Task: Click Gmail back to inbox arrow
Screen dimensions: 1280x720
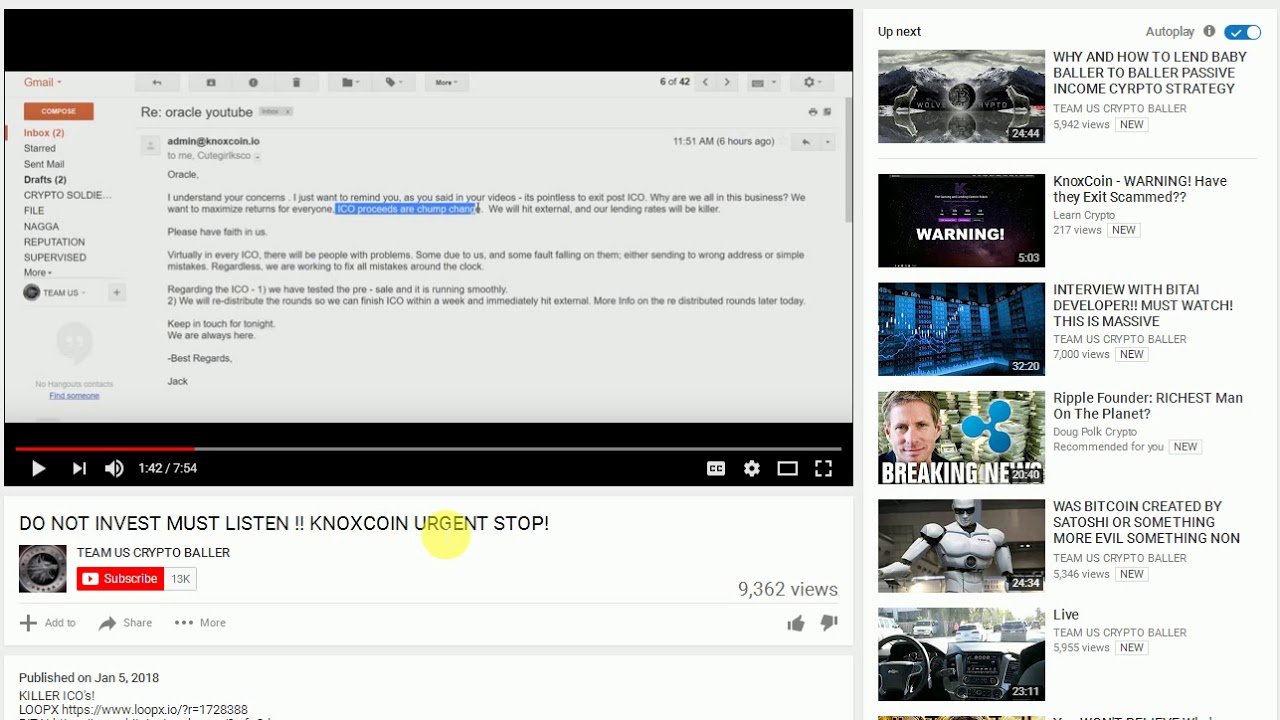Action: point(157,82)
